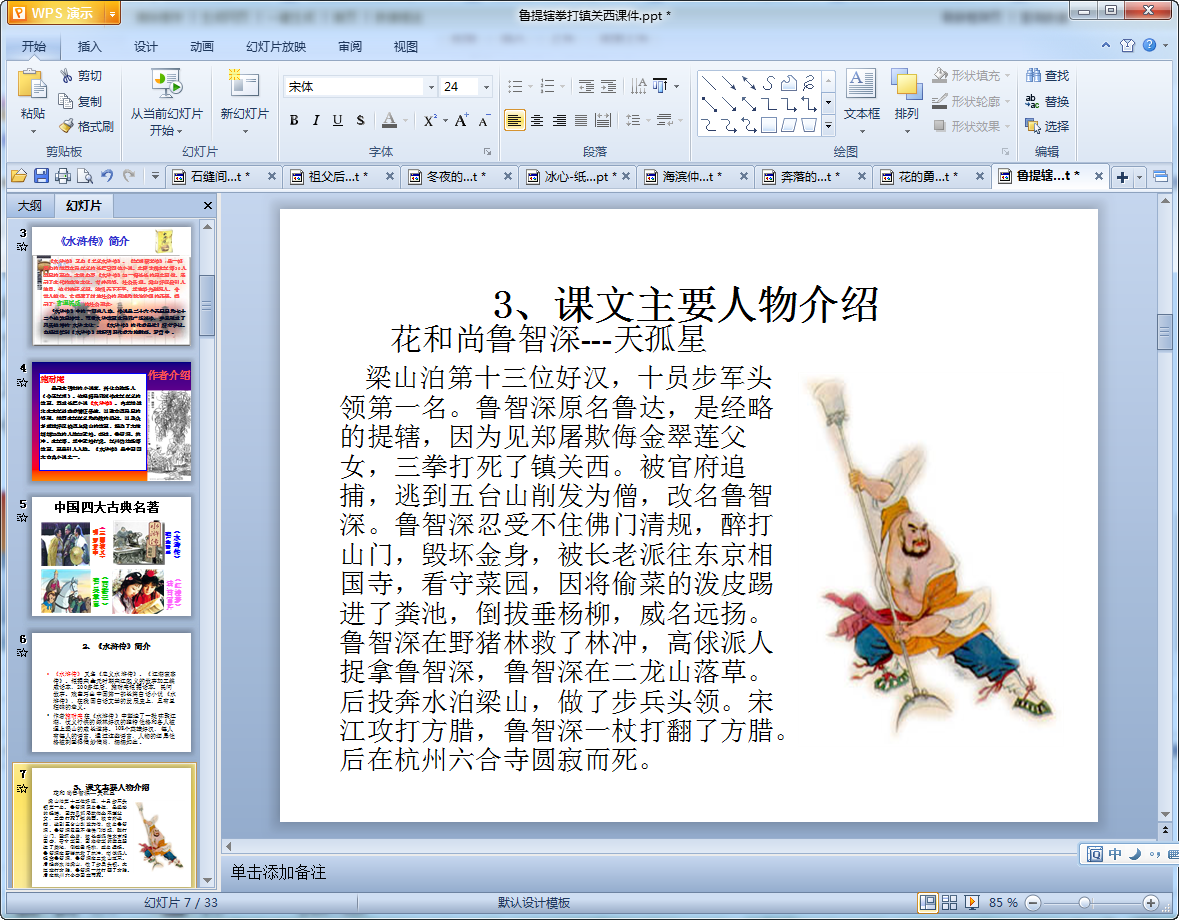This screenshot has width=1179, height=920.
Task: Click the zoom slider handle
Action: (1084, 903)
